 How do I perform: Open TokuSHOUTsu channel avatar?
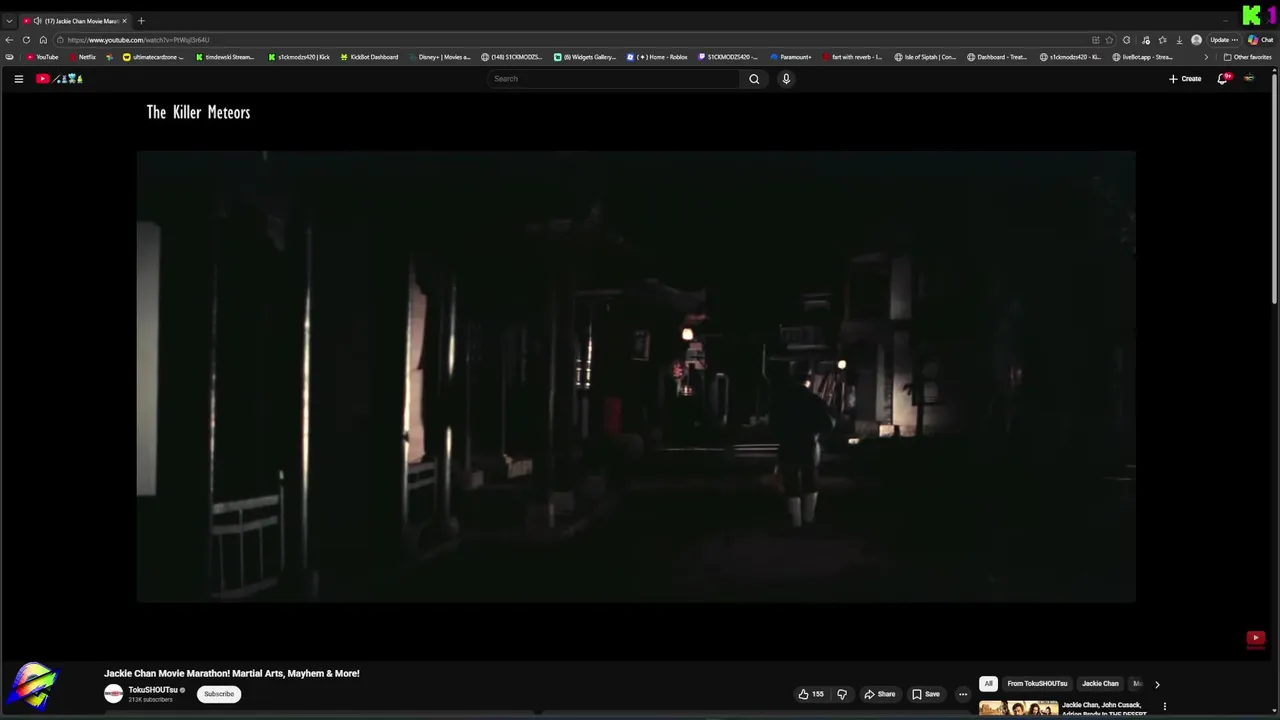point(114,694)
